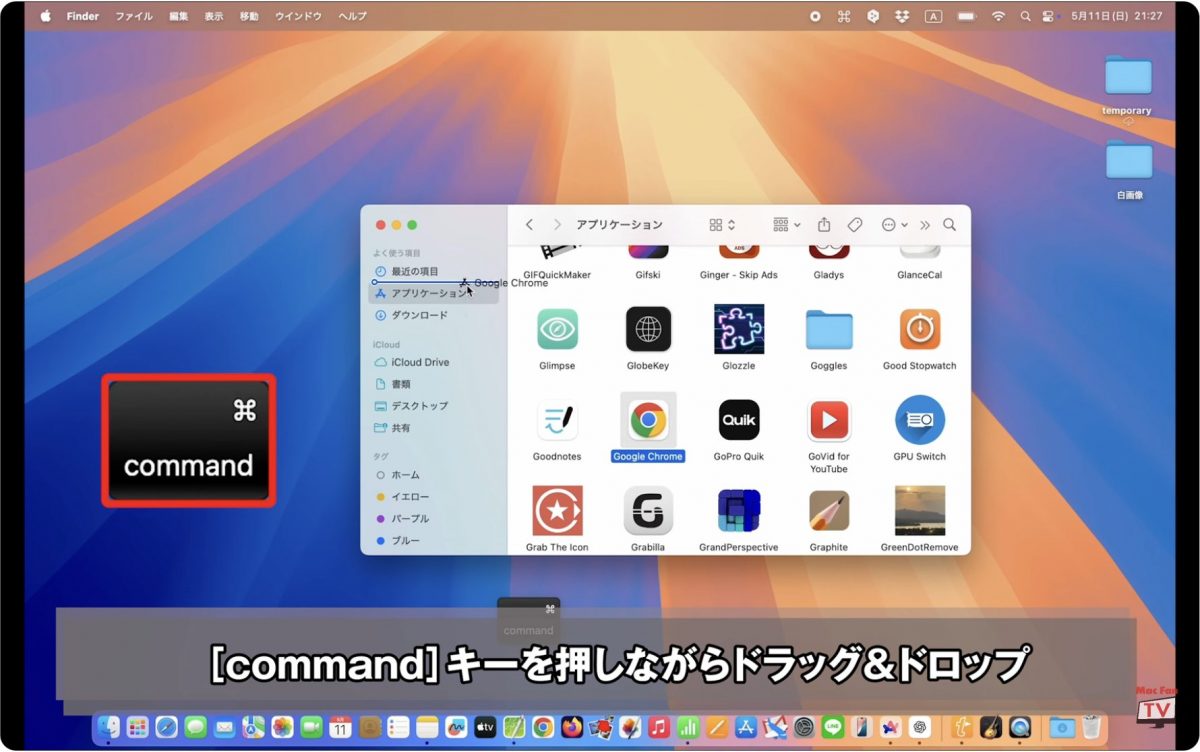Select the Good Stopwatch app icon
1200x752 pixels.
[x=920, y=329]
